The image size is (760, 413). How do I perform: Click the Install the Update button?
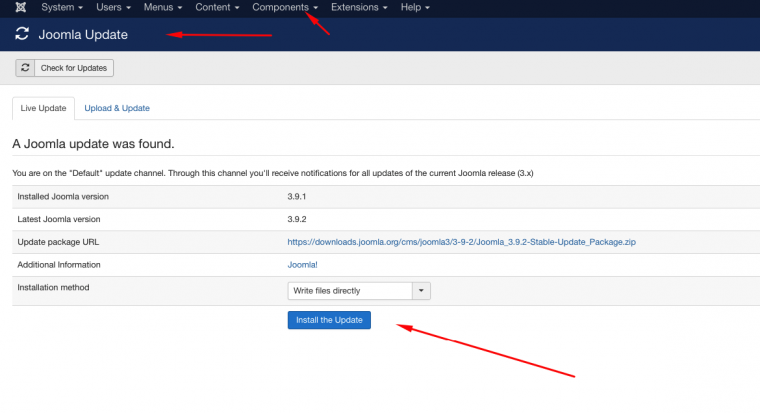tap(329, 320)
